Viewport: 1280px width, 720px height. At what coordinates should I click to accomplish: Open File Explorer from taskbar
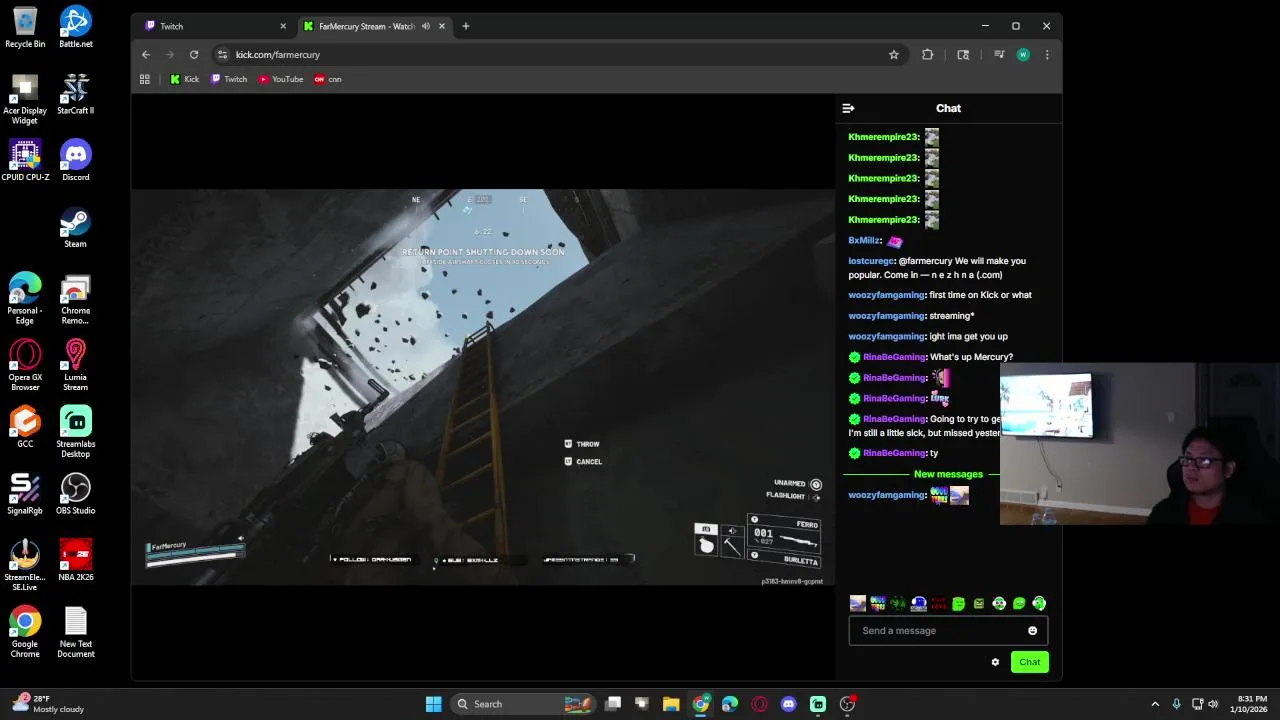[x=671, y=704]
